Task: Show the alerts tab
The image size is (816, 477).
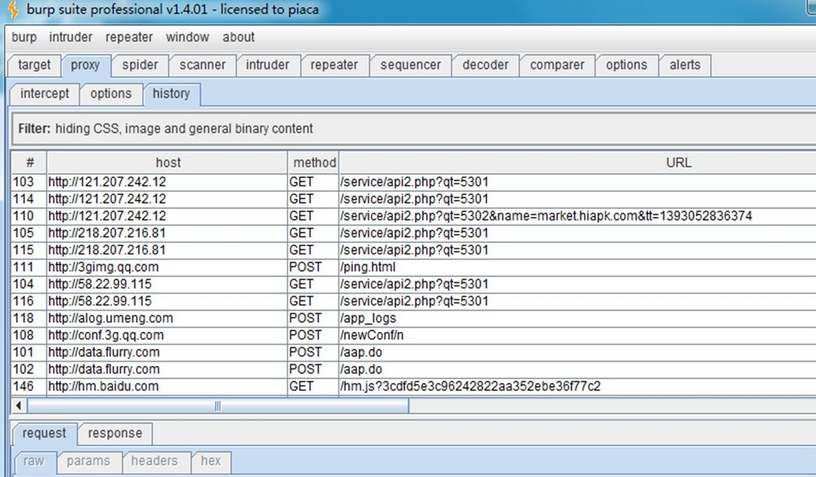Action: coord(685,65)
